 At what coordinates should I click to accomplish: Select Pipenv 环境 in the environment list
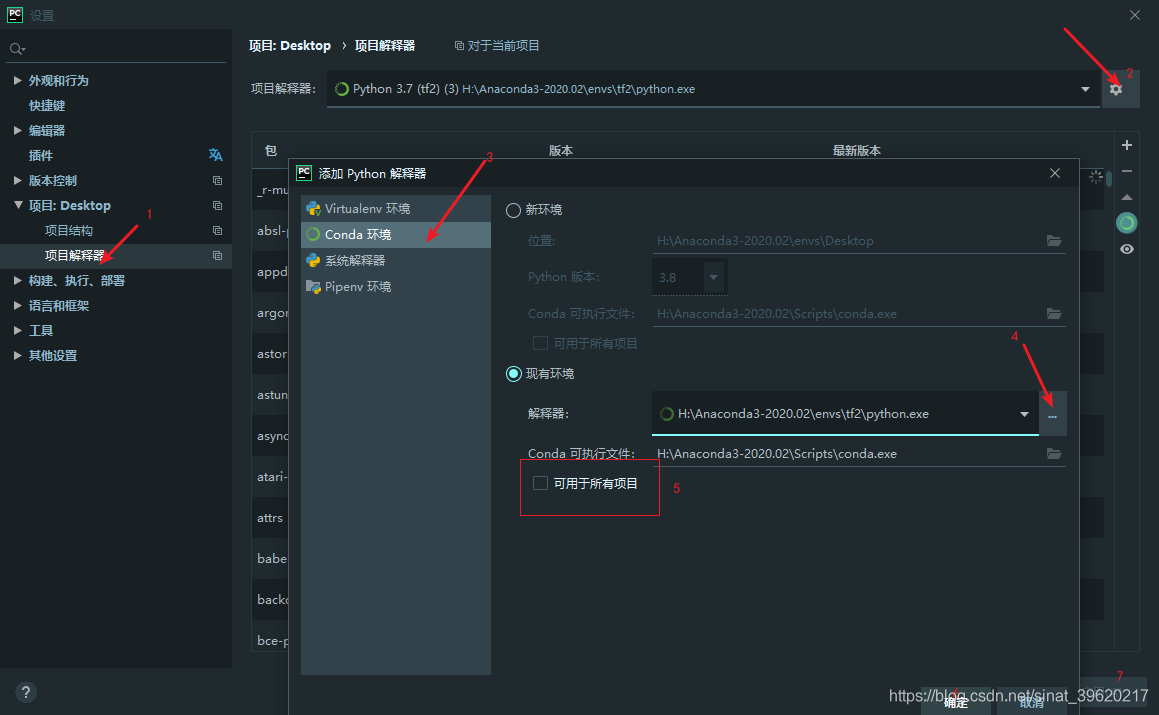click(395, 286)
